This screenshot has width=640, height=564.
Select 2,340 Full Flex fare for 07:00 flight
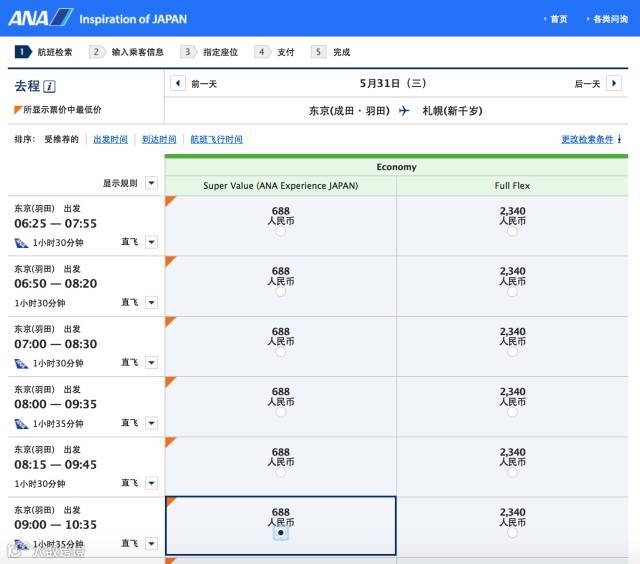(x=512, y=352)
